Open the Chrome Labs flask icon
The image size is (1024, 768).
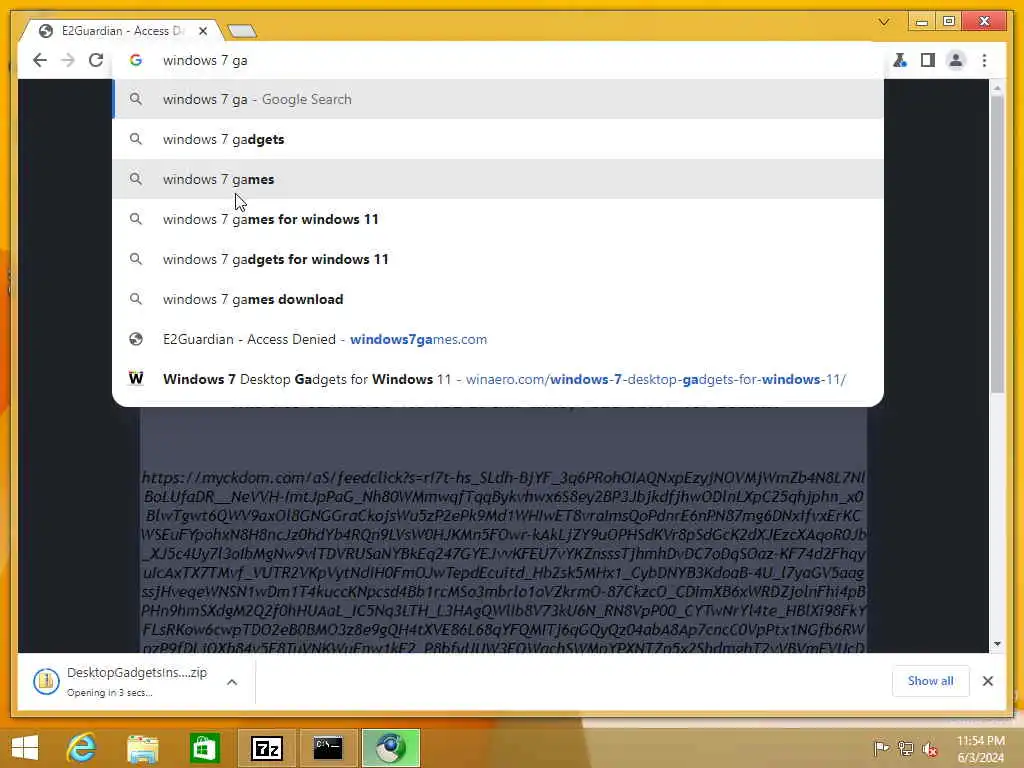[x=900, y=60]
